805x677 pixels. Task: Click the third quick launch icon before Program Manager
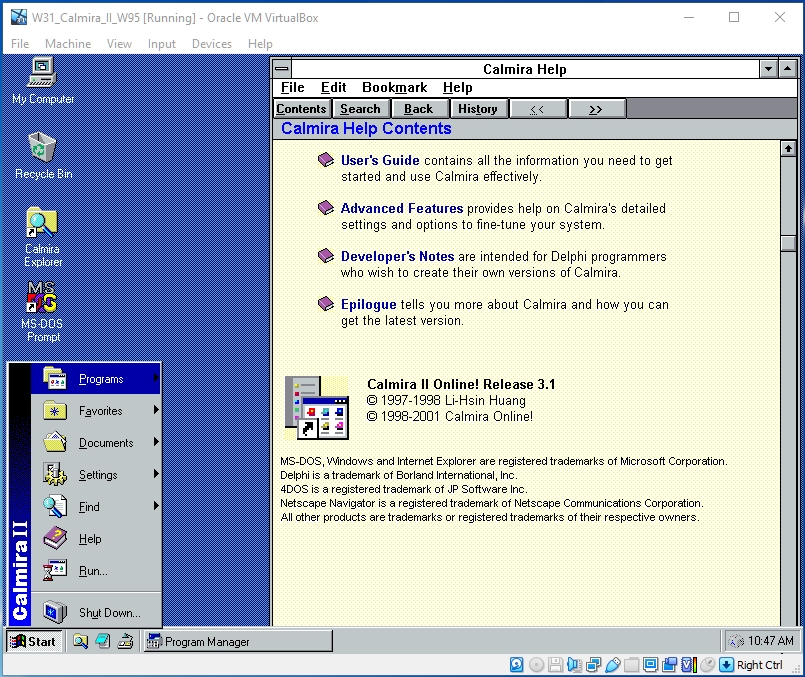[125, 641]
